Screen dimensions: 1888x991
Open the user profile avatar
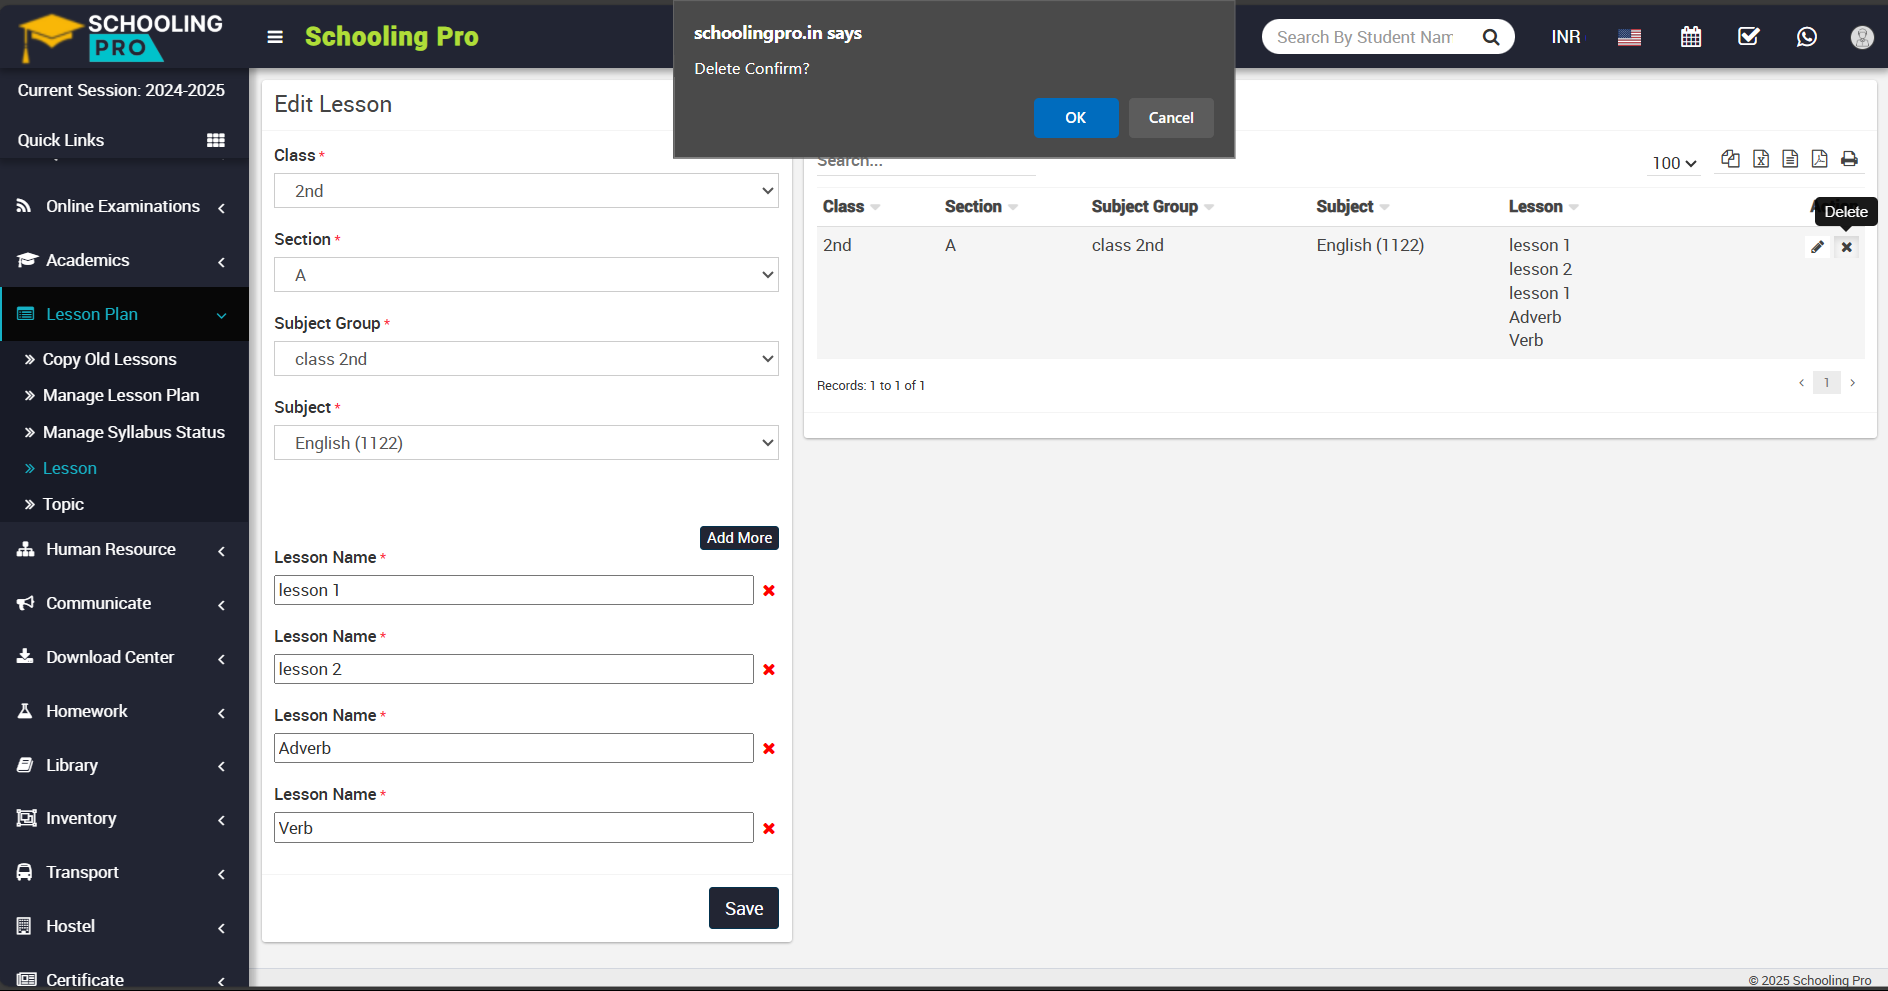[1862, 37]
